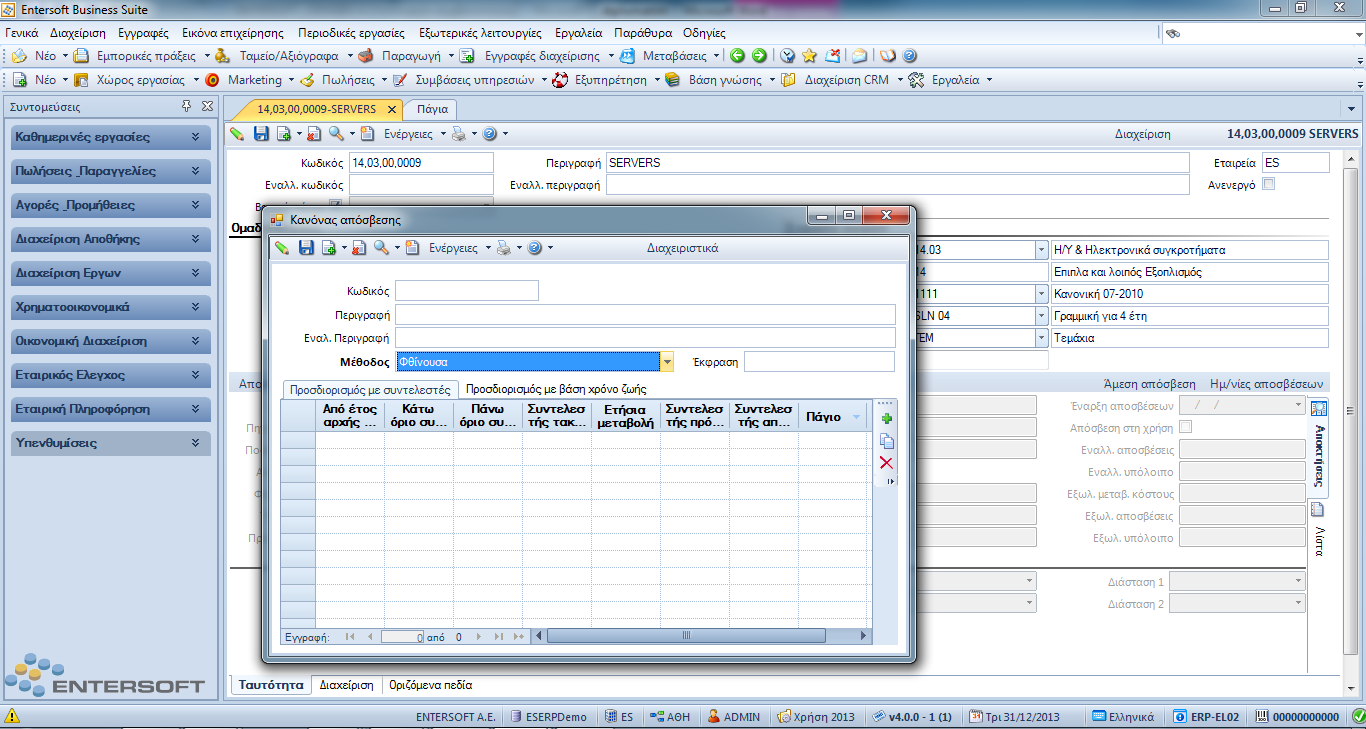Screen dimensions: 1366x729
Task: Open Ενέργειες dropdown in Κανόνας απόσβεσης dialog
Action: 459,248
